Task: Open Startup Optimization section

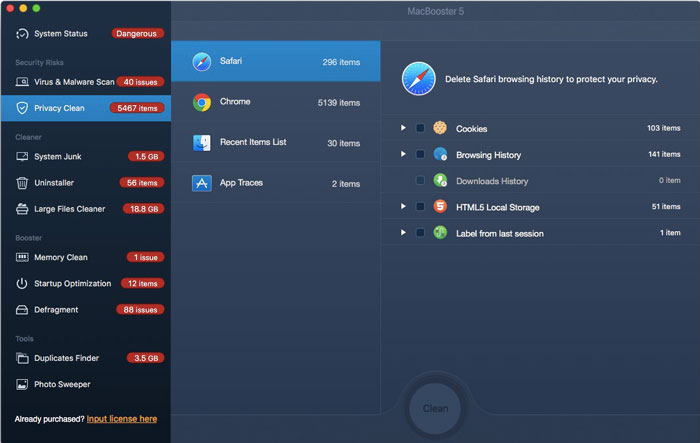Action: [x=86, y=284]
